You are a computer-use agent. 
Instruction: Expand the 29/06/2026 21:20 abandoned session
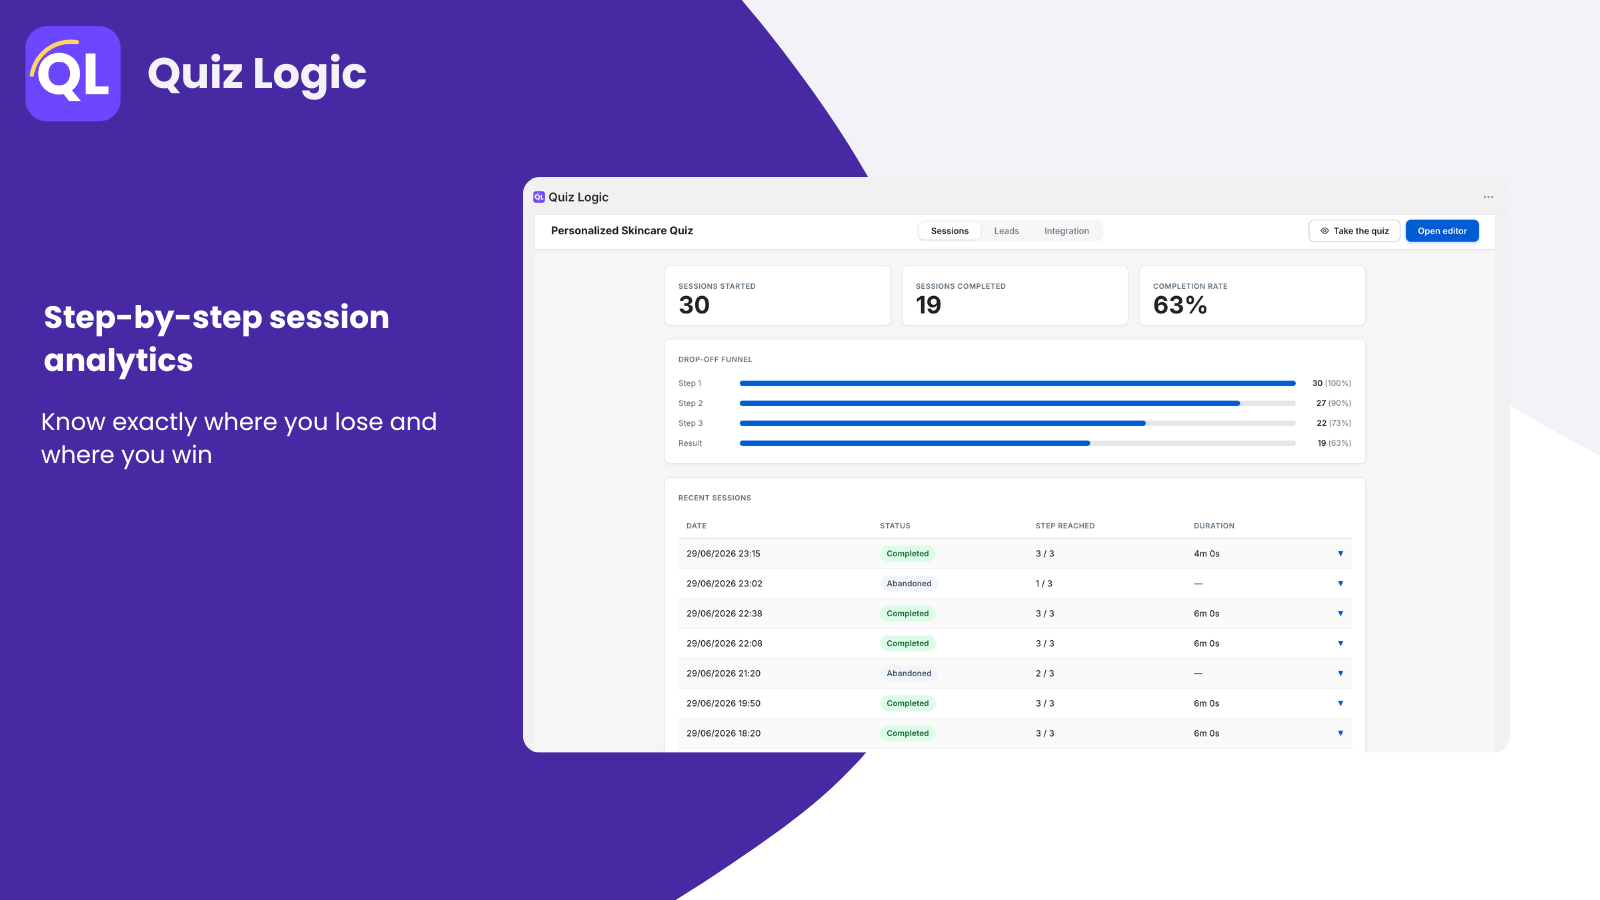click(x=1340, y=673)
